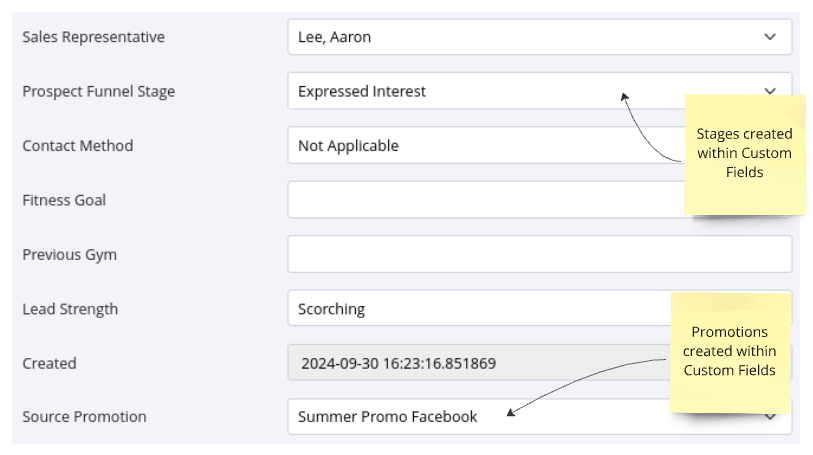
Task: Click the 'Contact Method' field label
Action: pos(77,146)
